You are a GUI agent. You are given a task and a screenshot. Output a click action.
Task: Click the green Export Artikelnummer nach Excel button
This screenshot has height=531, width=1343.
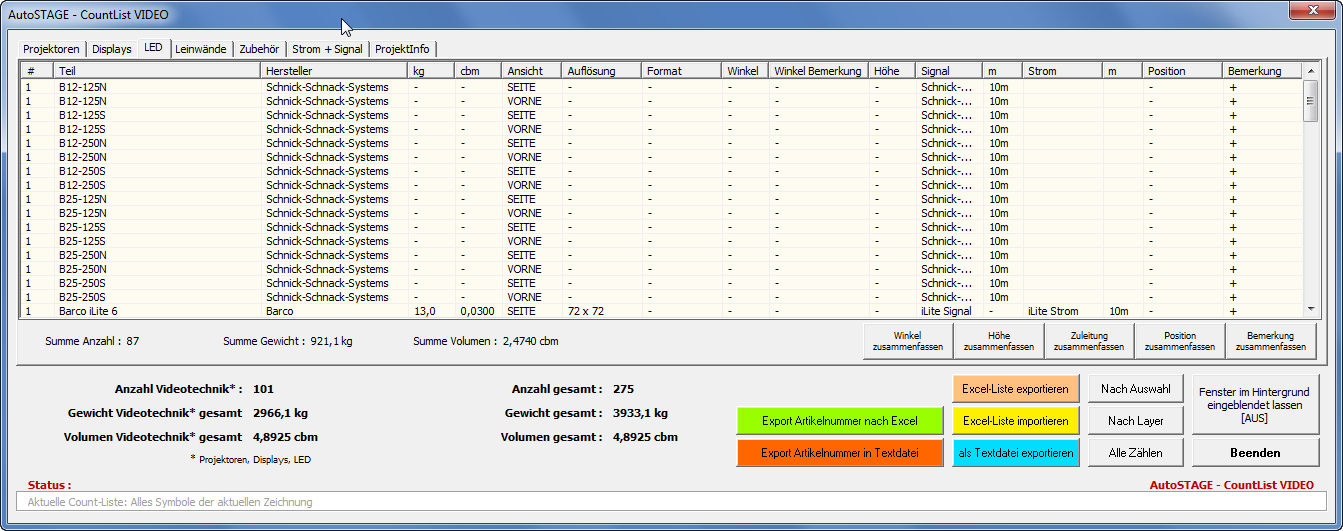tap(840, 421)
